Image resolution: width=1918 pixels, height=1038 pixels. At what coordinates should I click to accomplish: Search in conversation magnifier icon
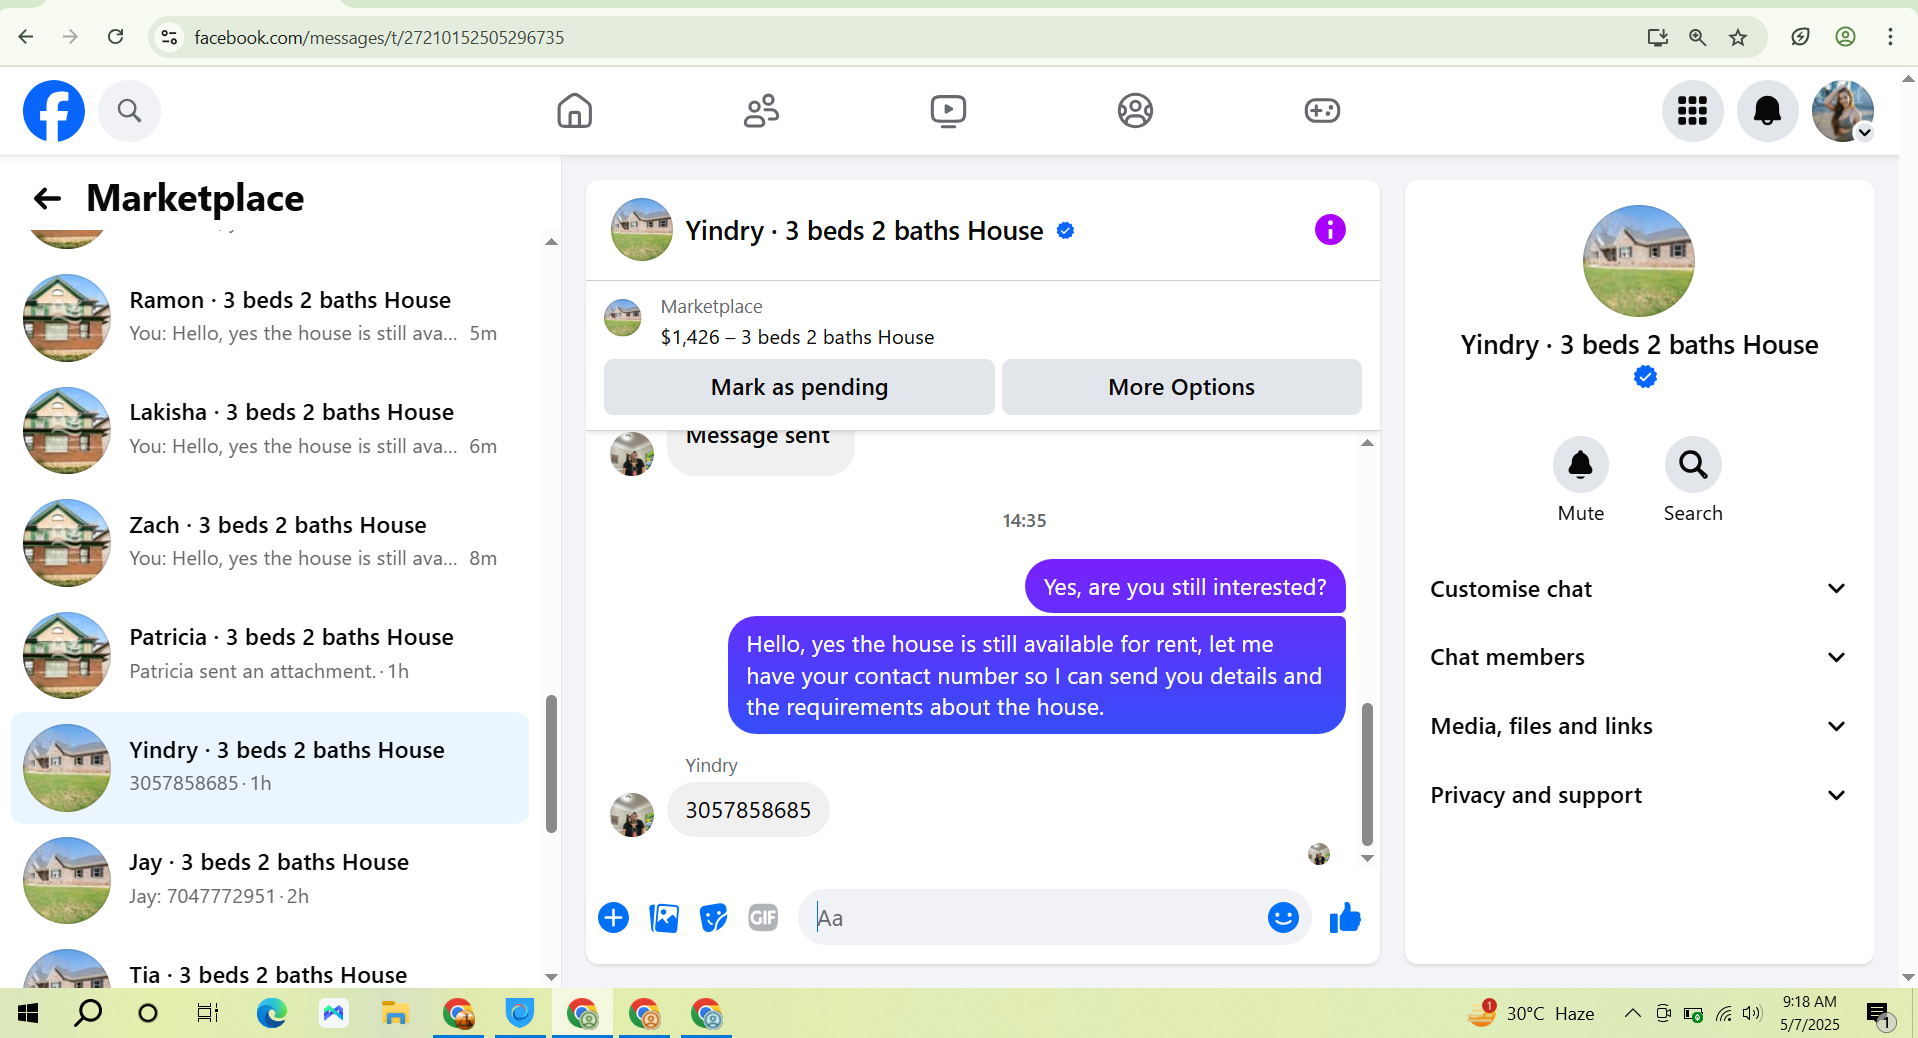point(1692,465)
